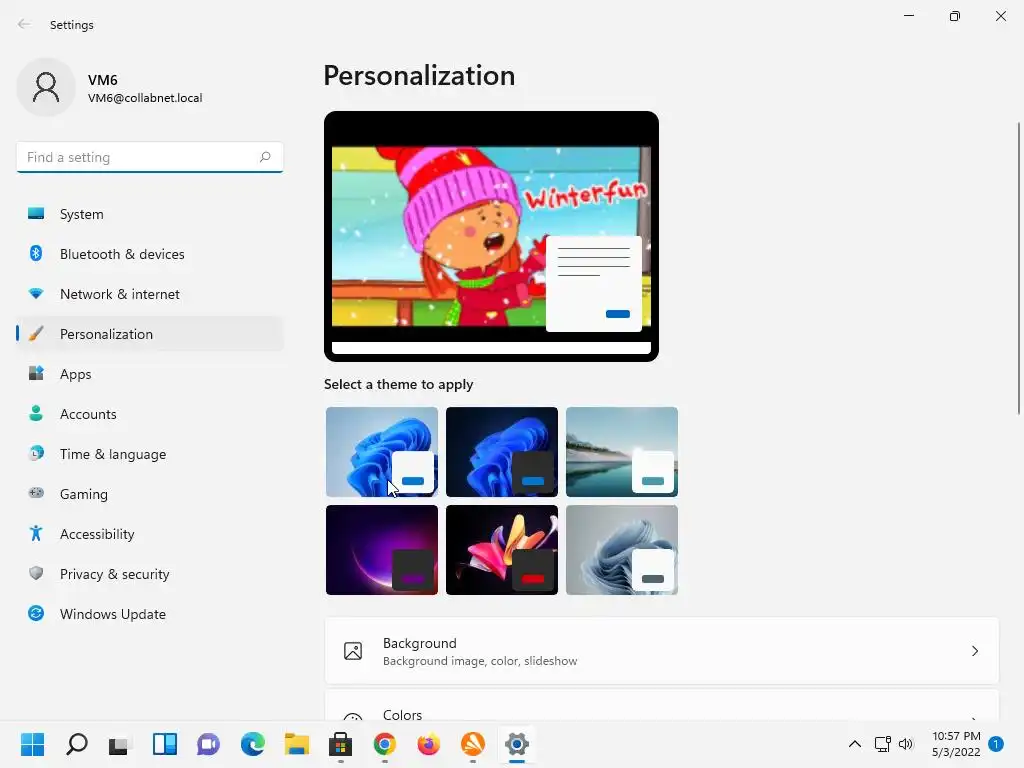Image resolution: width=1024 pixels, height=768 pixels.
Task: Open File Explorer from taskbar
Action: pyautogui.click(x=296, y=744)
